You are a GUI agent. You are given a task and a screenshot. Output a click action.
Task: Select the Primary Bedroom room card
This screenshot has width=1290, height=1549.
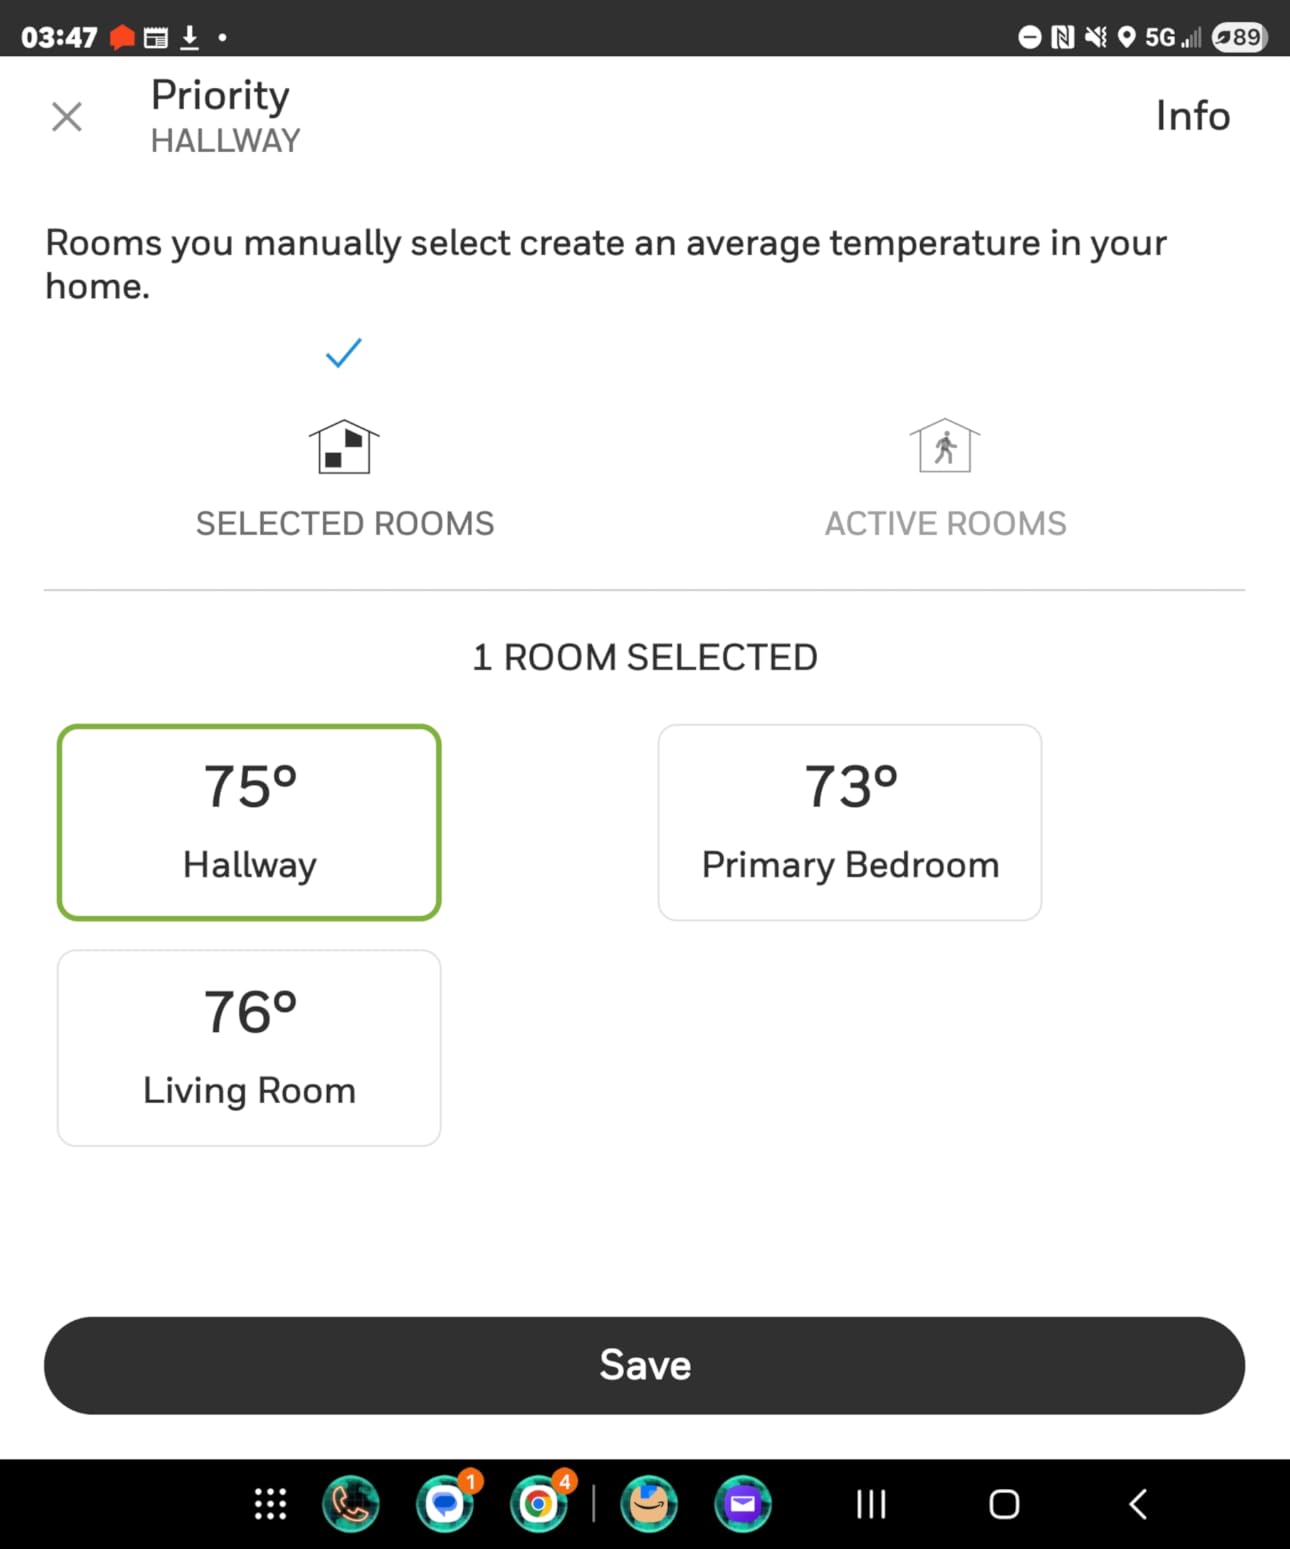coord(850,822)
